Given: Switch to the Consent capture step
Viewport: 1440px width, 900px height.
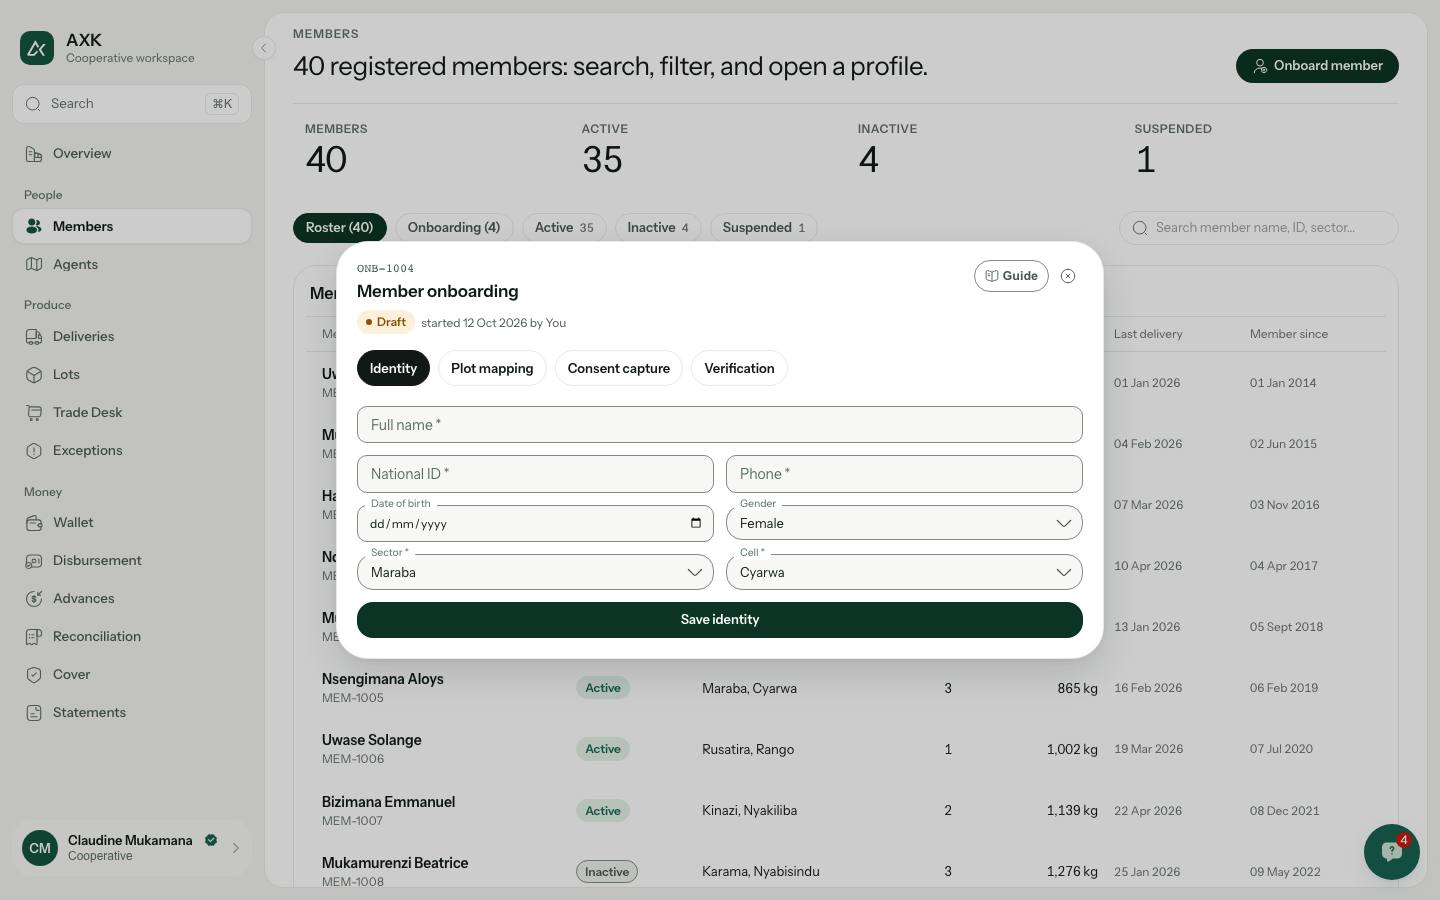Looking at the screenshot, I should (x=619, y=368).
